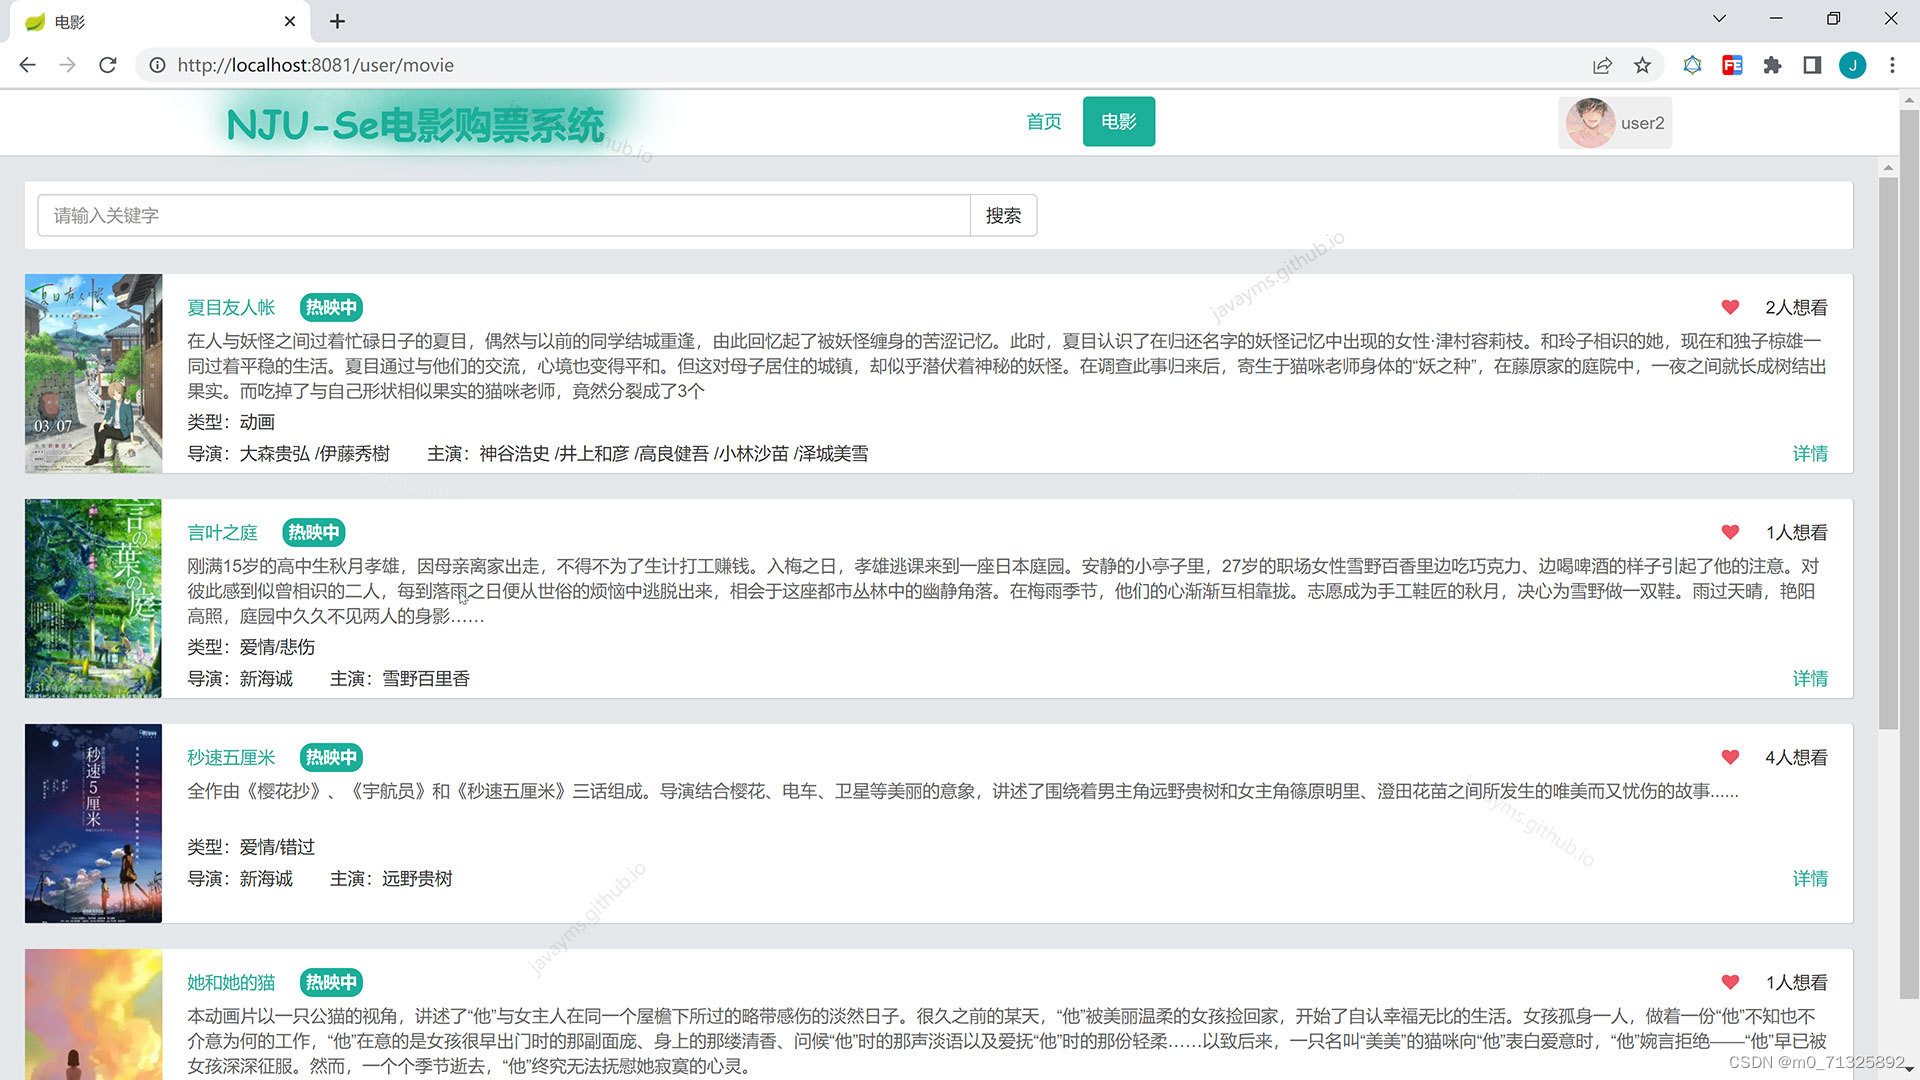The height and width of the screenshot is (1080, 1920).
Task: Select the 电影 navigation tab
Action: point(1118,122)
